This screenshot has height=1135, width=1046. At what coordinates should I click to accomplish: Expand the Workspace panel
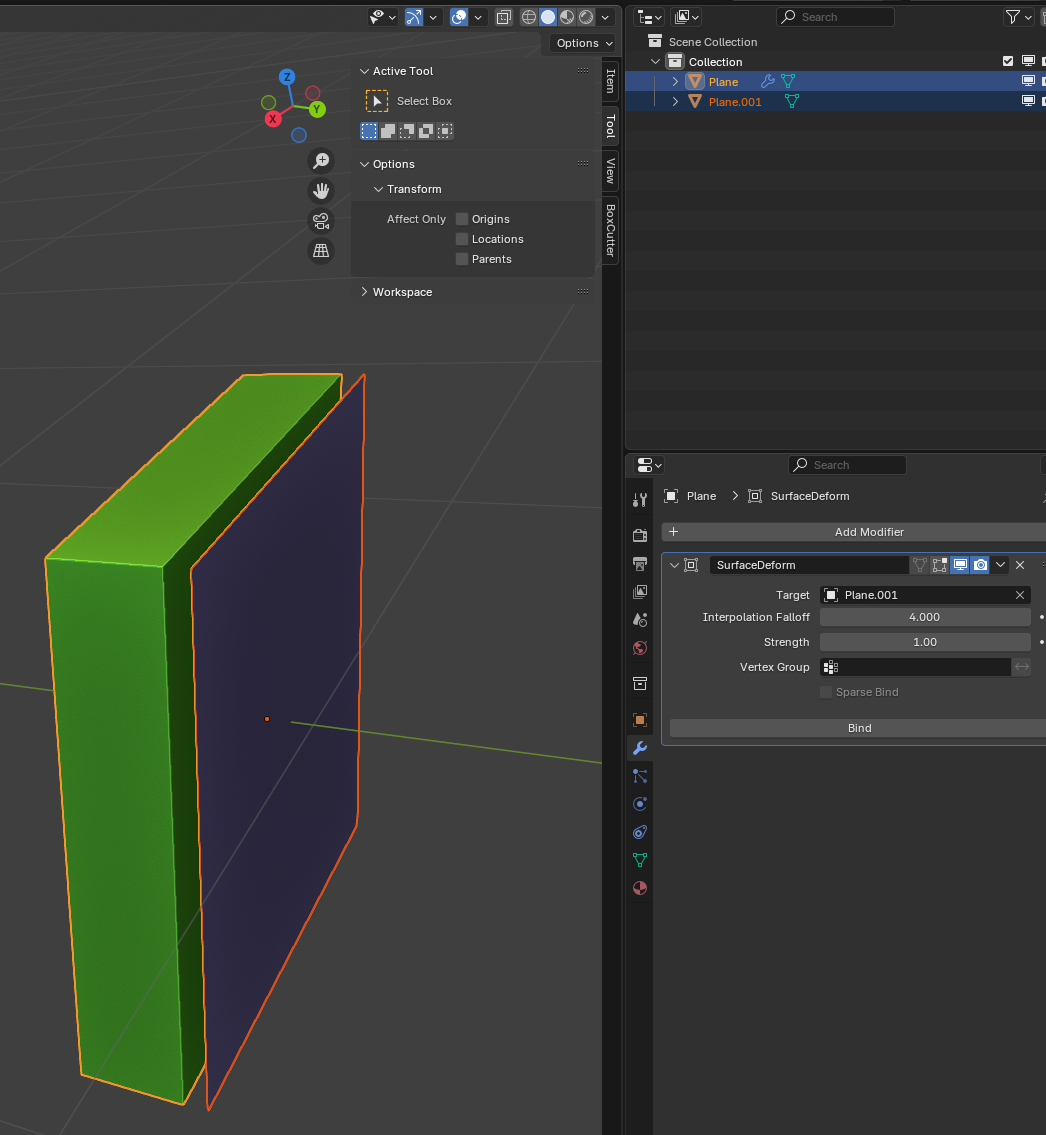point(402,292)
